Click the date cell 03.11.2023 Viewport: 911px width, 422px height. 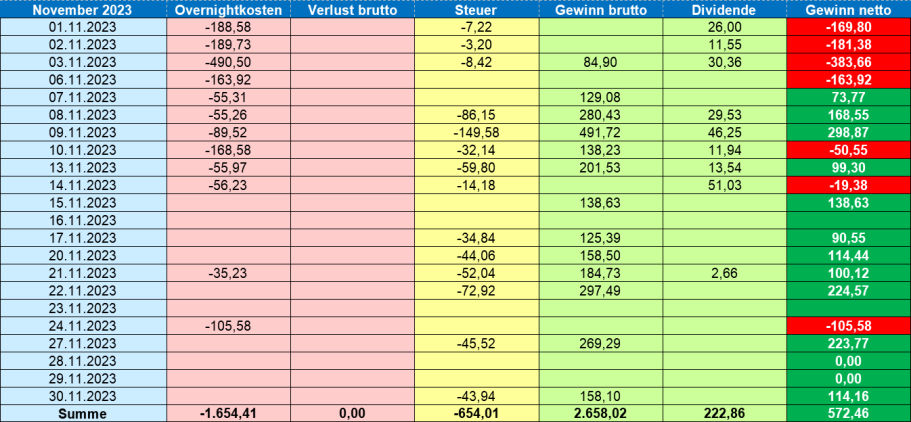84,62
